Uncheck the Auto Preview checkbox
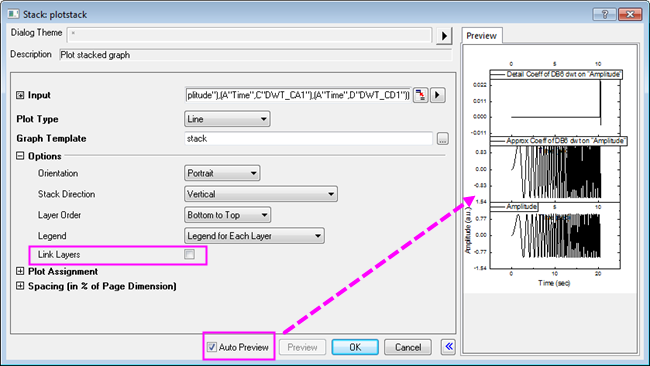This screenshot has height=366, width=650. (212, 347)
